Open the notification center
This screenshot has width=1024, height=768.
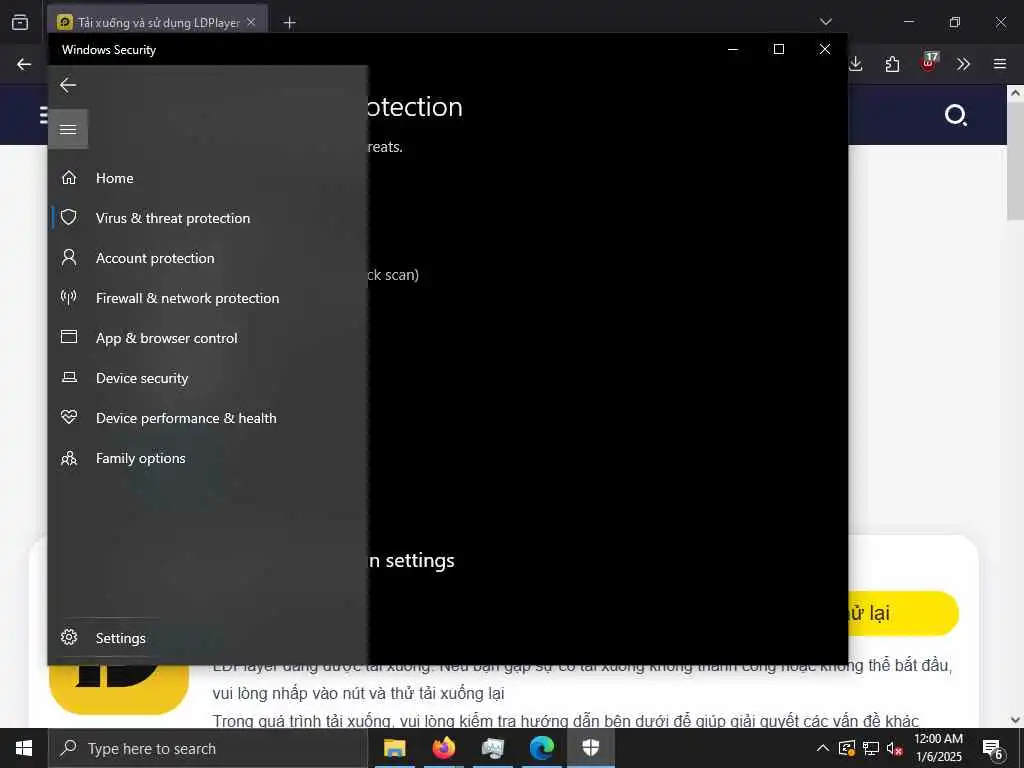[993, 750]
